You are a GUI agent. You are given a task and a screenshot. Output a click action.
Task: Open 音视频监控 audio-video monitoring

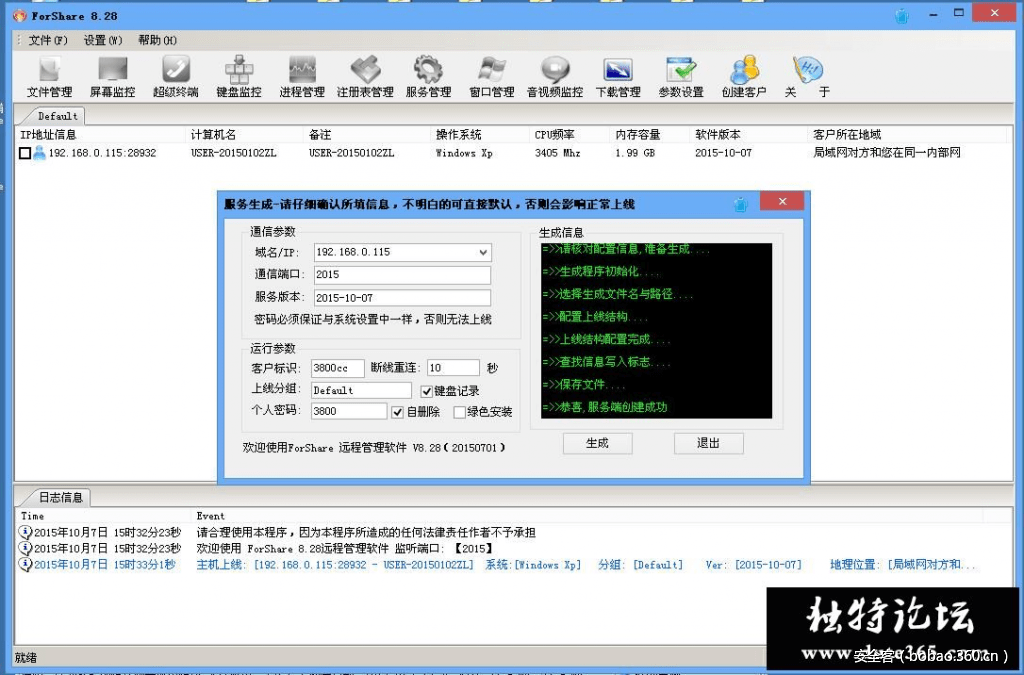click(x=554, y=75)
